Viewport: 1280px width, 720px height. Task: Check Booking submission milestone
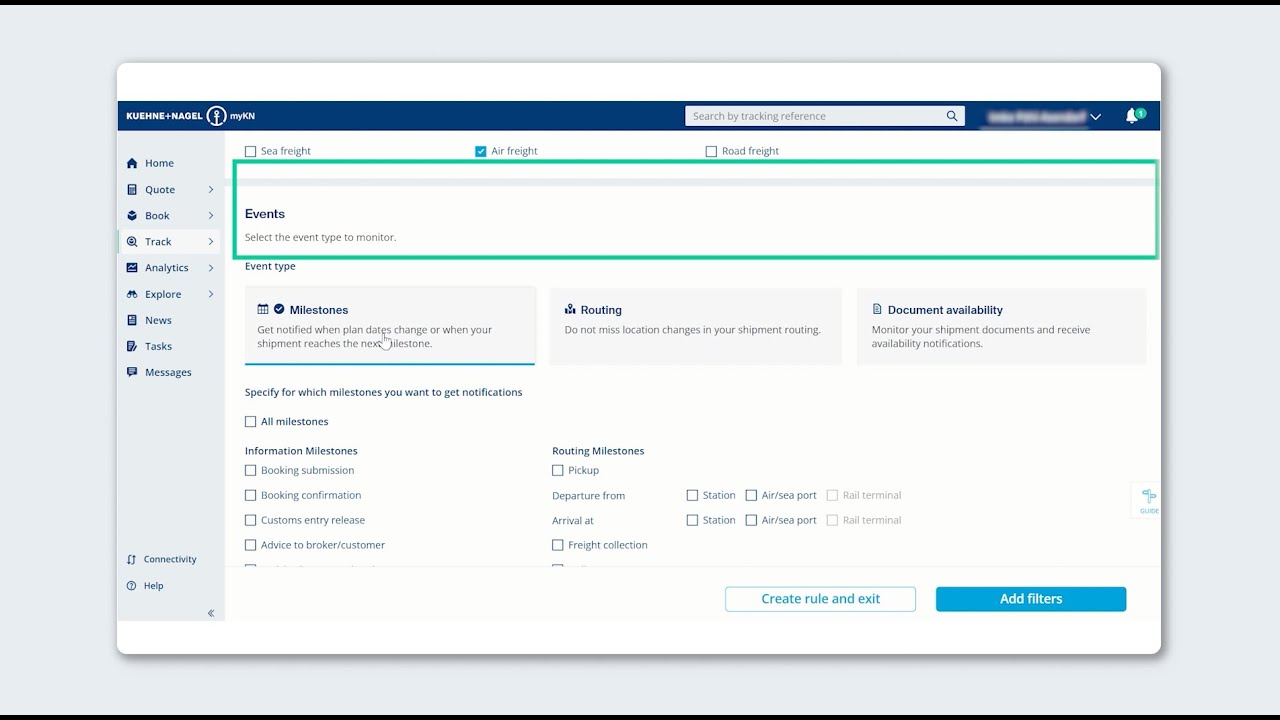coord(251,470)
